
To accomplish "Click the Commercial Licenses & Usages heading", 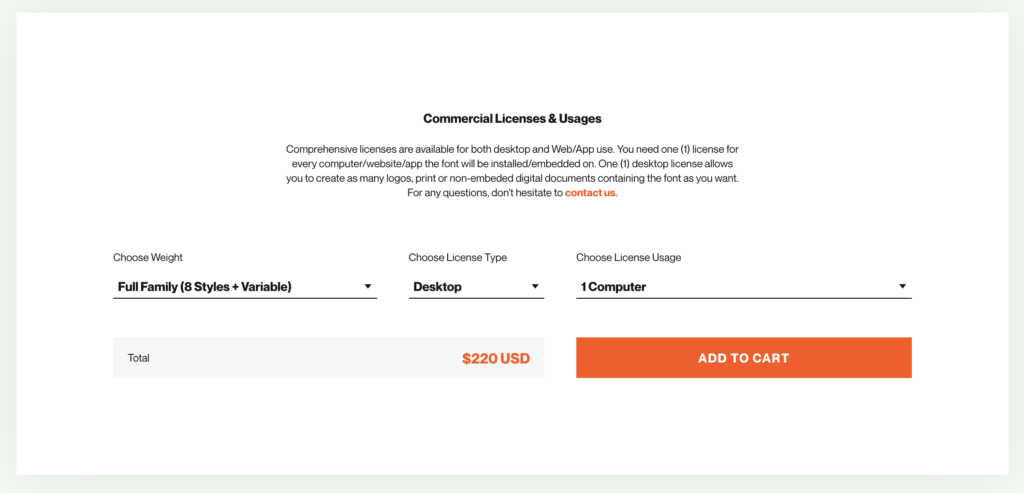I will pos(512,119).
